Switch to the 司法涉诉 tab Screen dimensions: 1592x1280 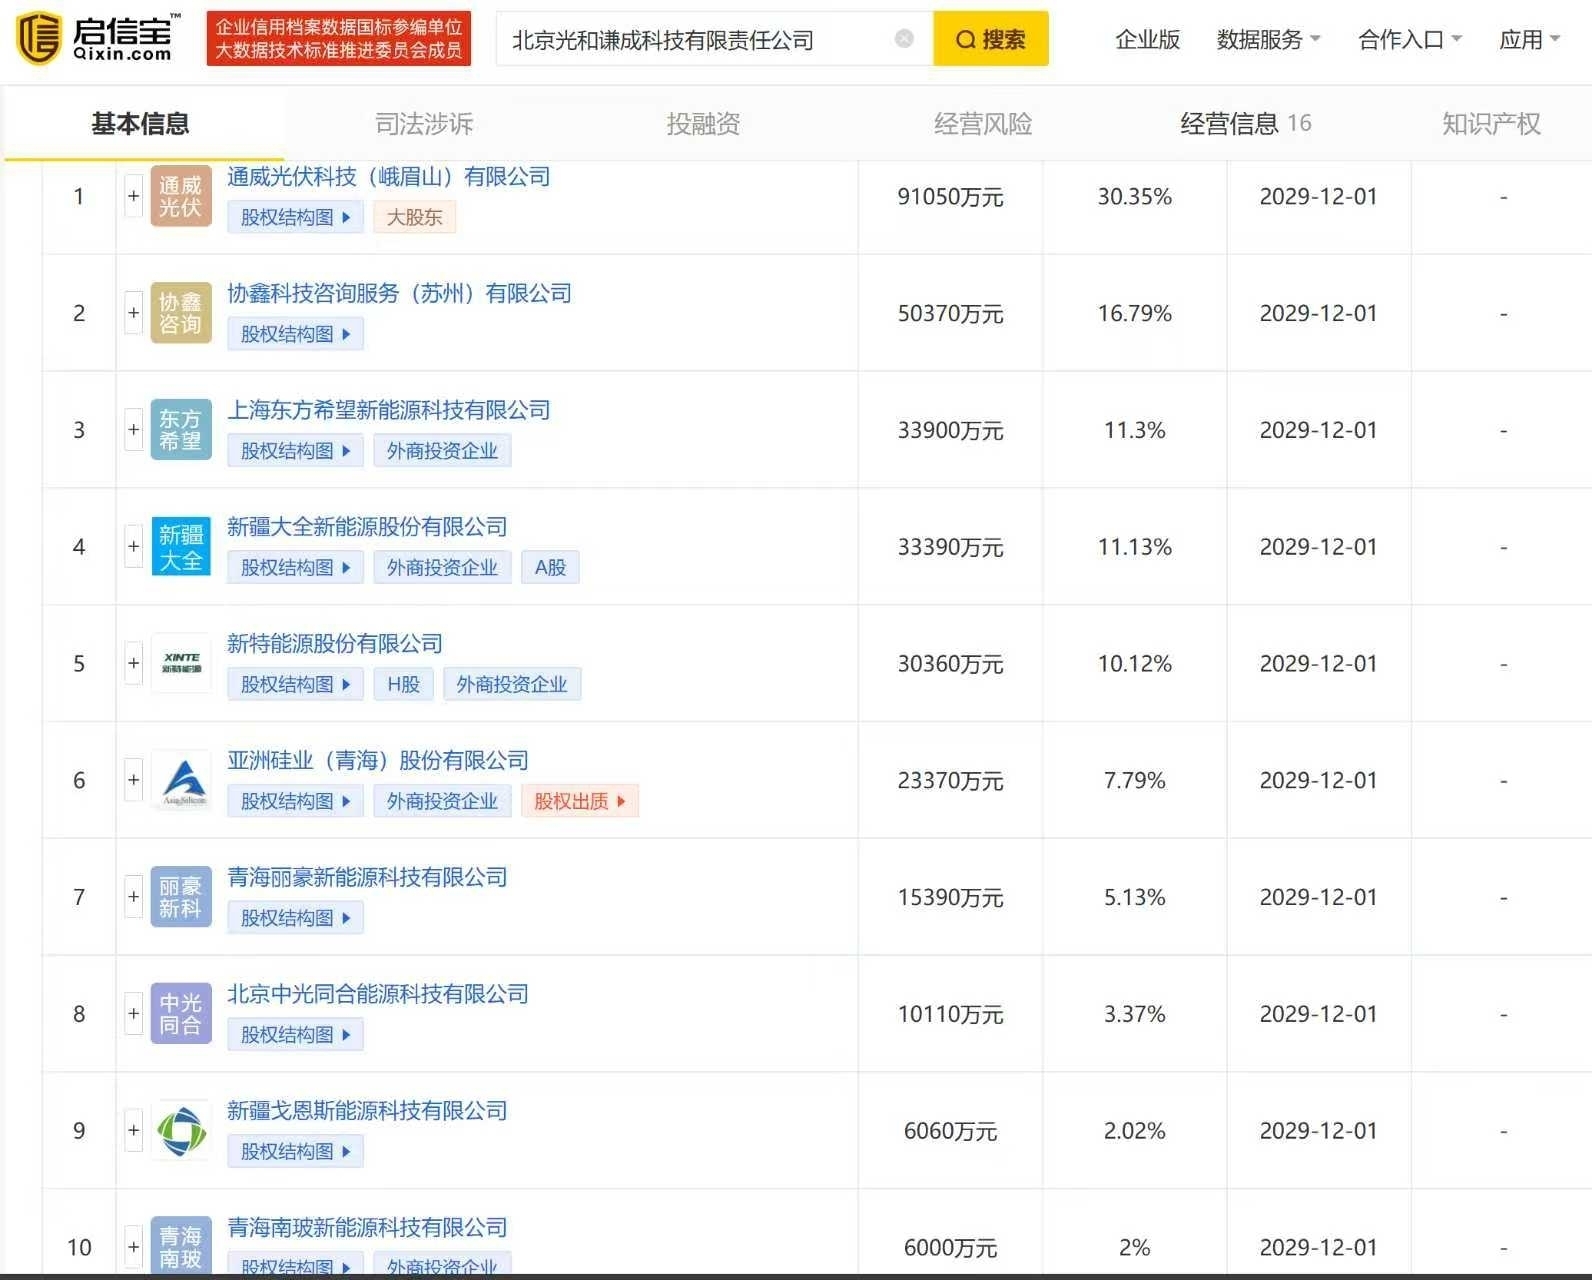424,124
